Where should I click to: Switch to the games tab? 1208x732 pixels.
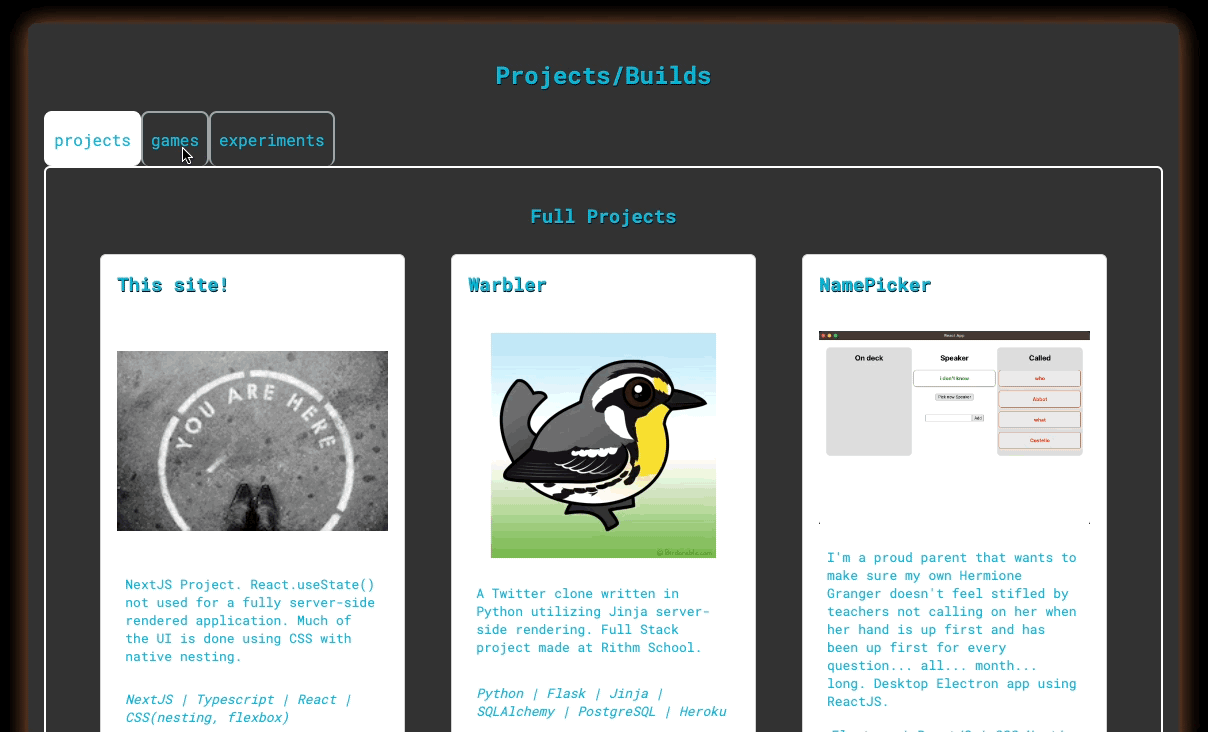point(175,140)
